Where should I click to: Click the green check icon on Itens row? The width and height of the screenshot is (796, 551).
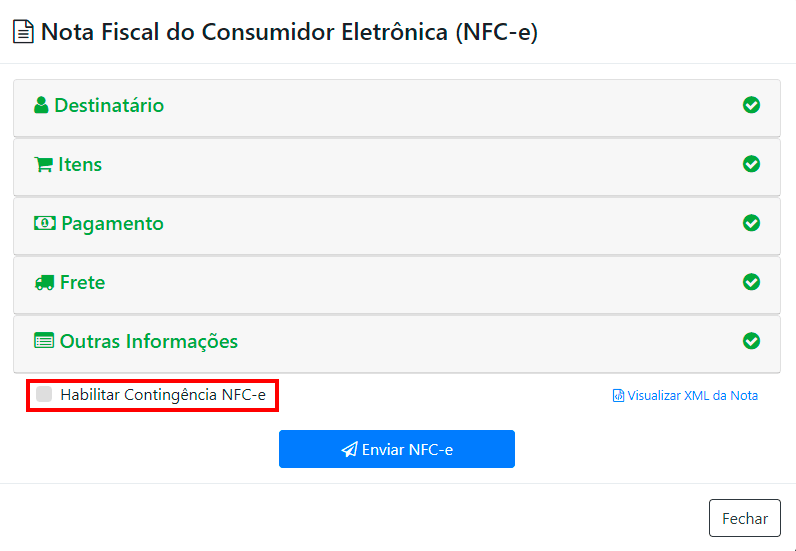(x=751, y=164)
